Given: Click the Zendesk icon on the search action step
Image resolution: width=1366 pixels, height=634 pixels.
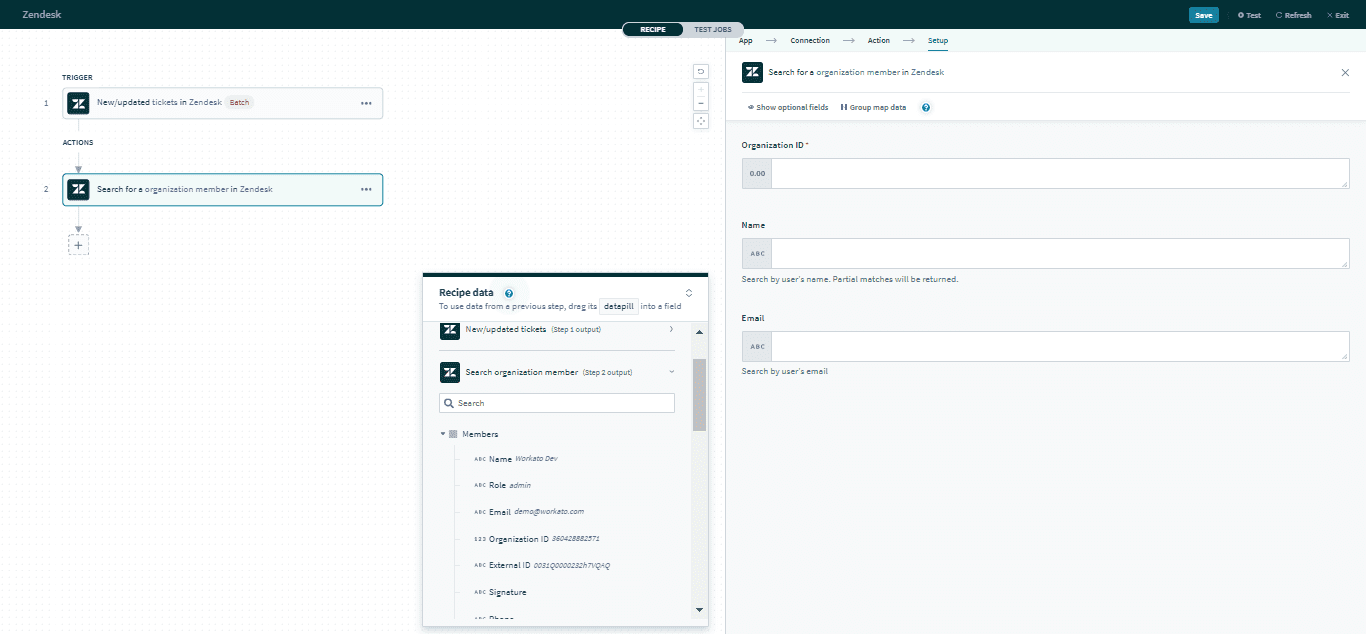Looking at the screenshot, I should coord(78,189).
